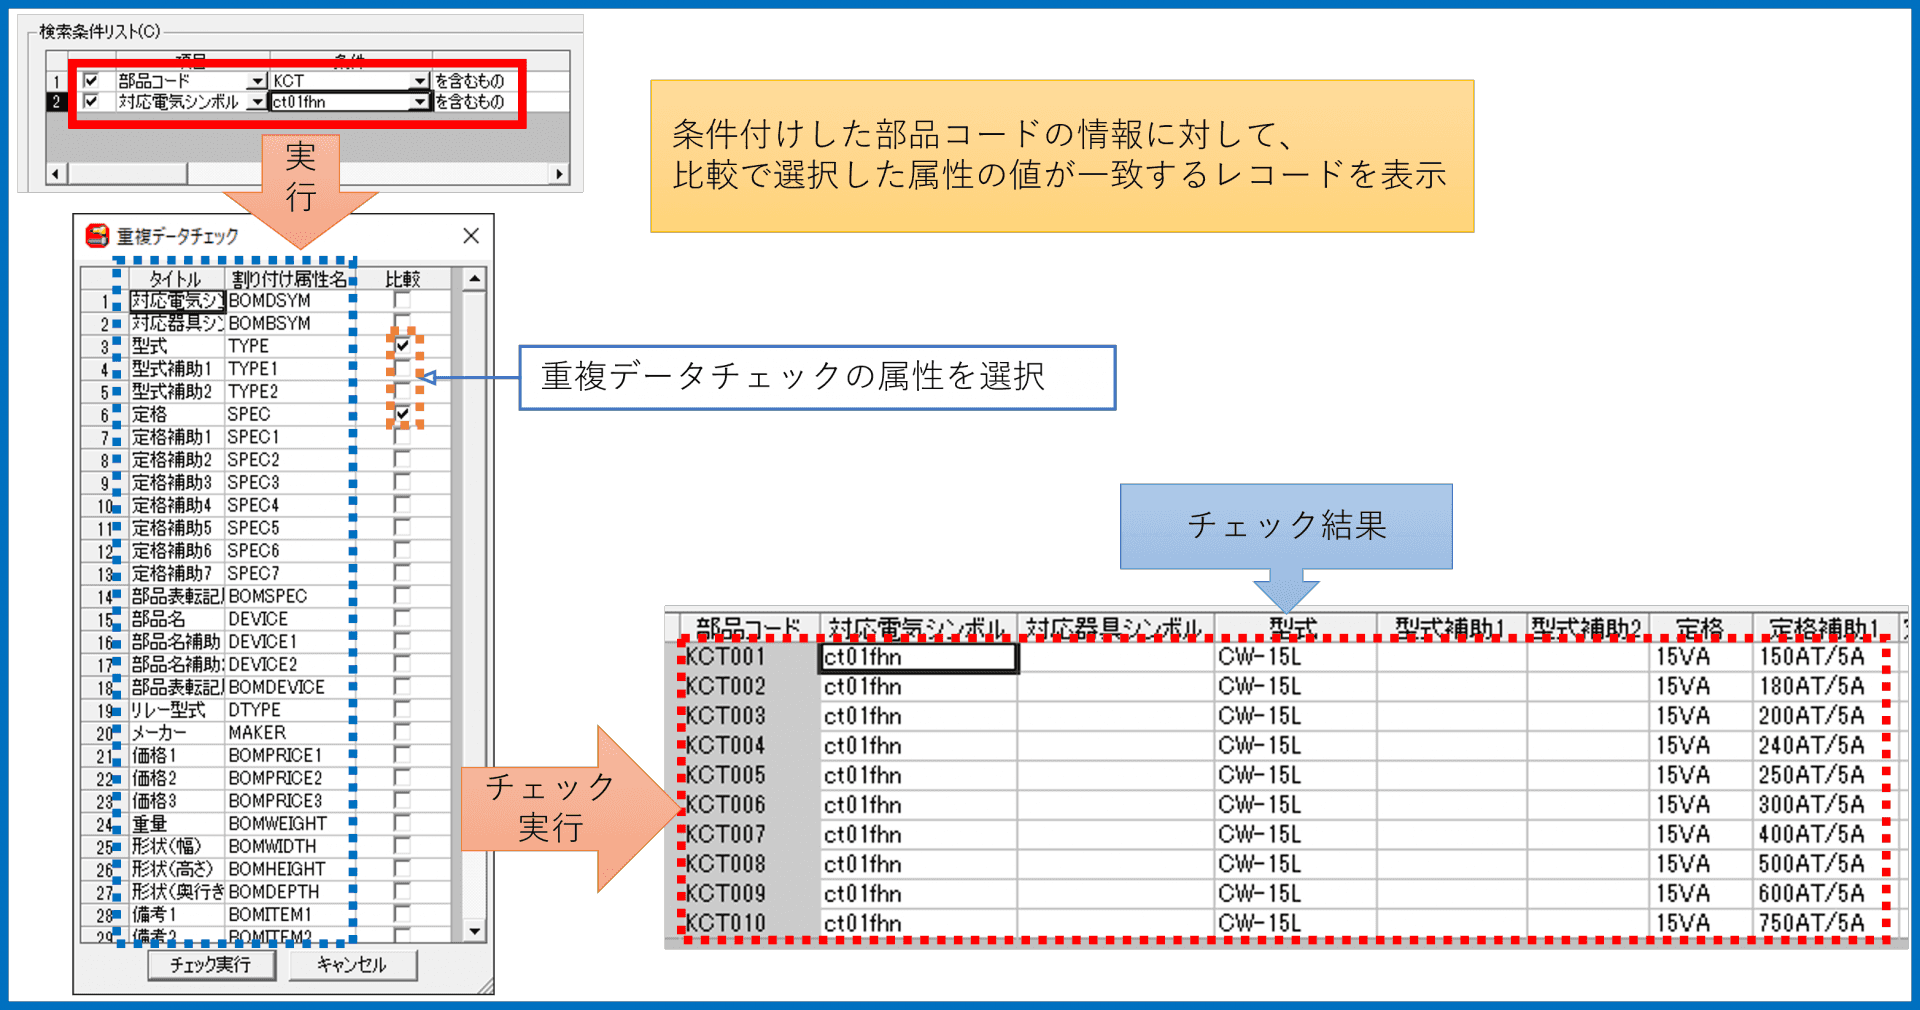Click the 重複データチェック dialog title icon

(97, 236)
